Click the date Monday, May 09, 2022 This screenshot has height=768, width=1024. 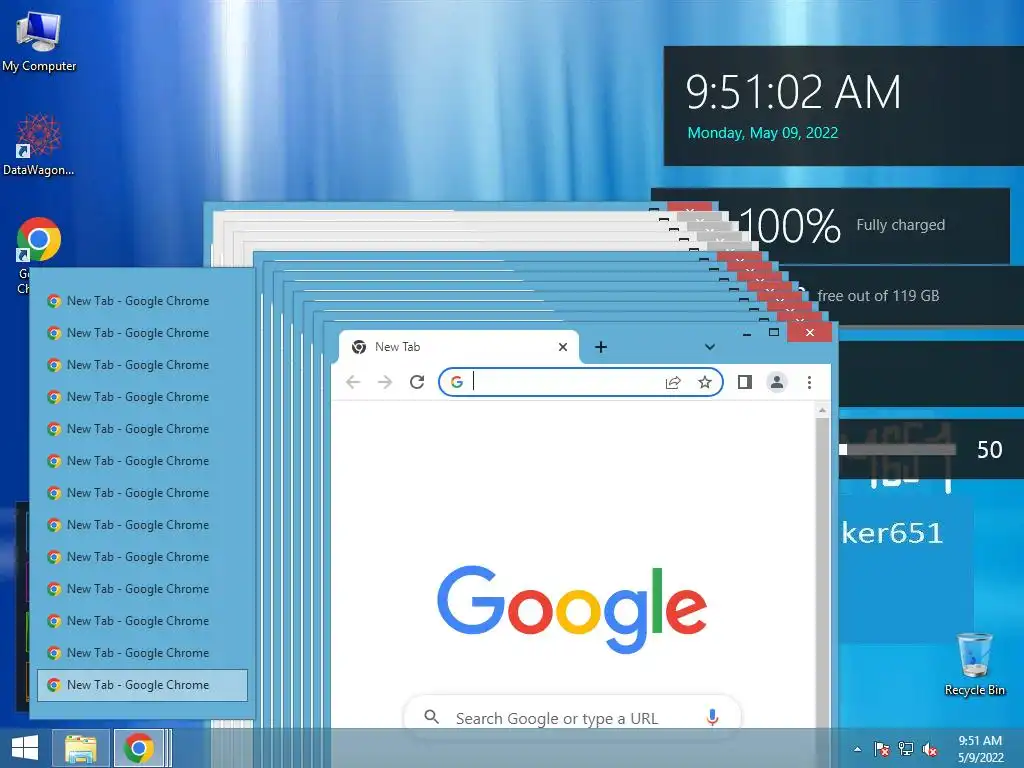tap(763, 133)
